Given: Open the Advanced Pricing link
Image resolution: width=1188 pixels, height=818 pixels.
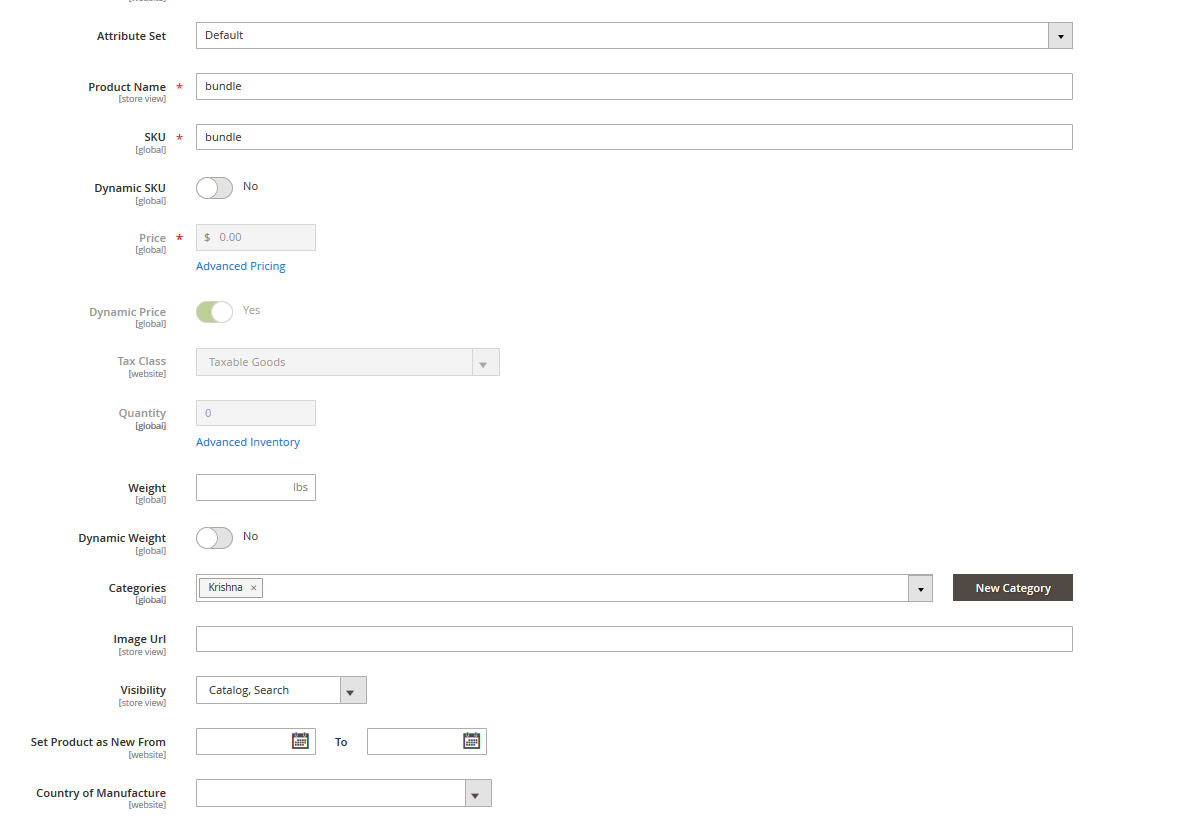Looking at the screenshot, I should pyautogui.click(x=241, y=266).
